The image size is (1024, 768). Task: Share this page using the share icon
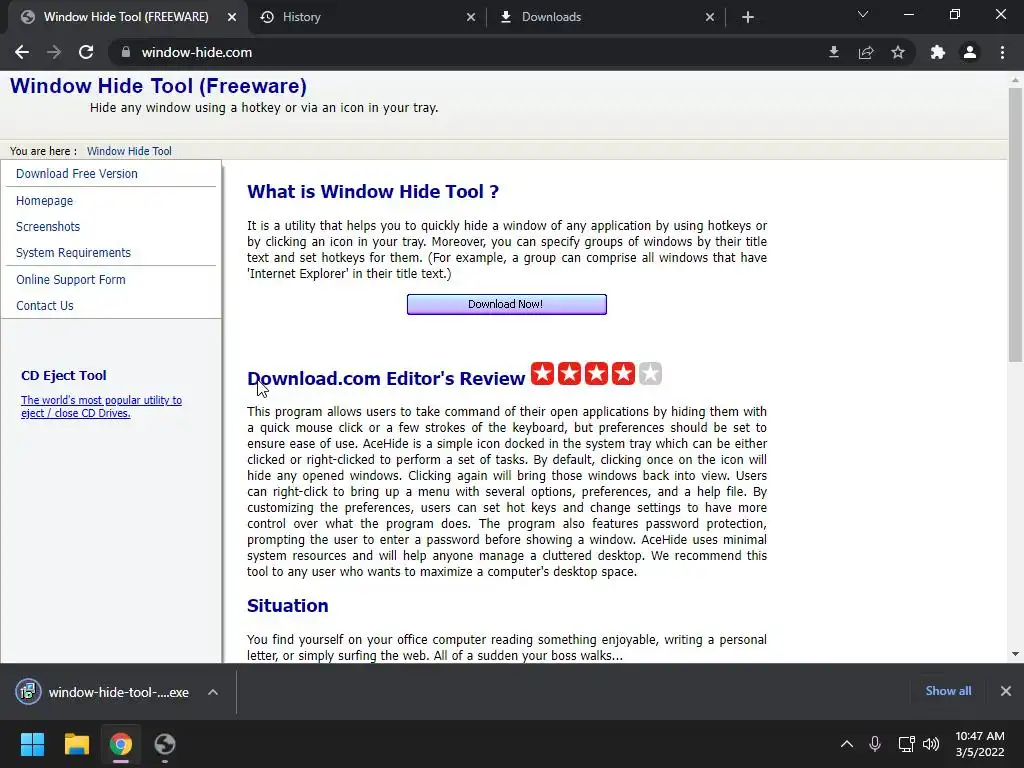coord(866,52)
